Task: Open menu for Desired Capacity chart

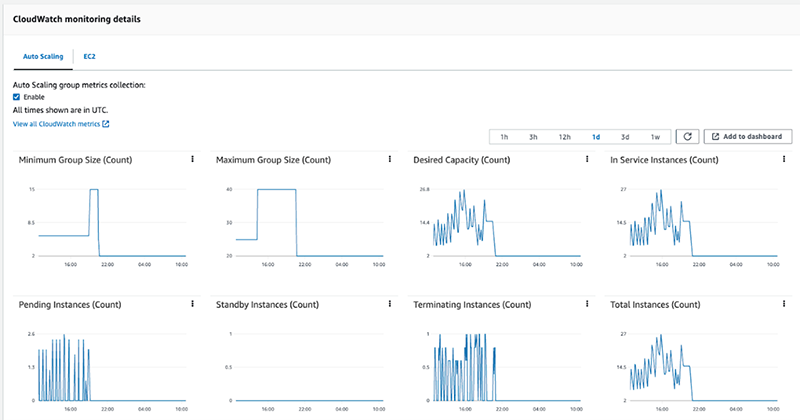Action: [x=587, y=159]
